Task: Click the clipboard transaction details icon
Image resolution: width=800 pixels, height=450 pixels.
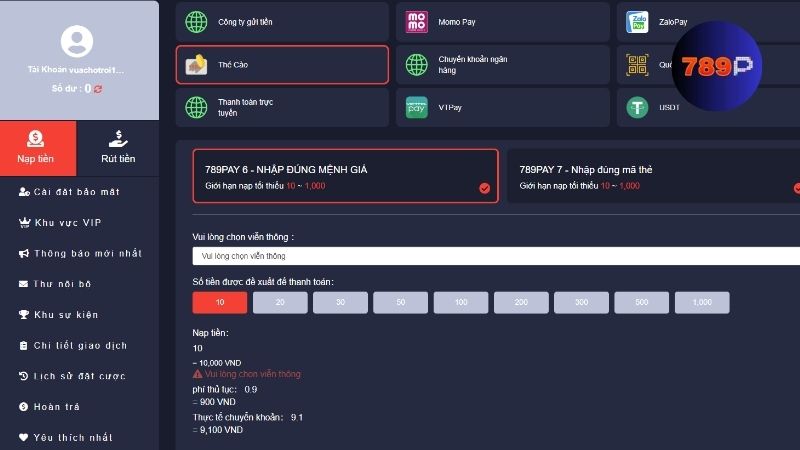Action: point(23,345)
